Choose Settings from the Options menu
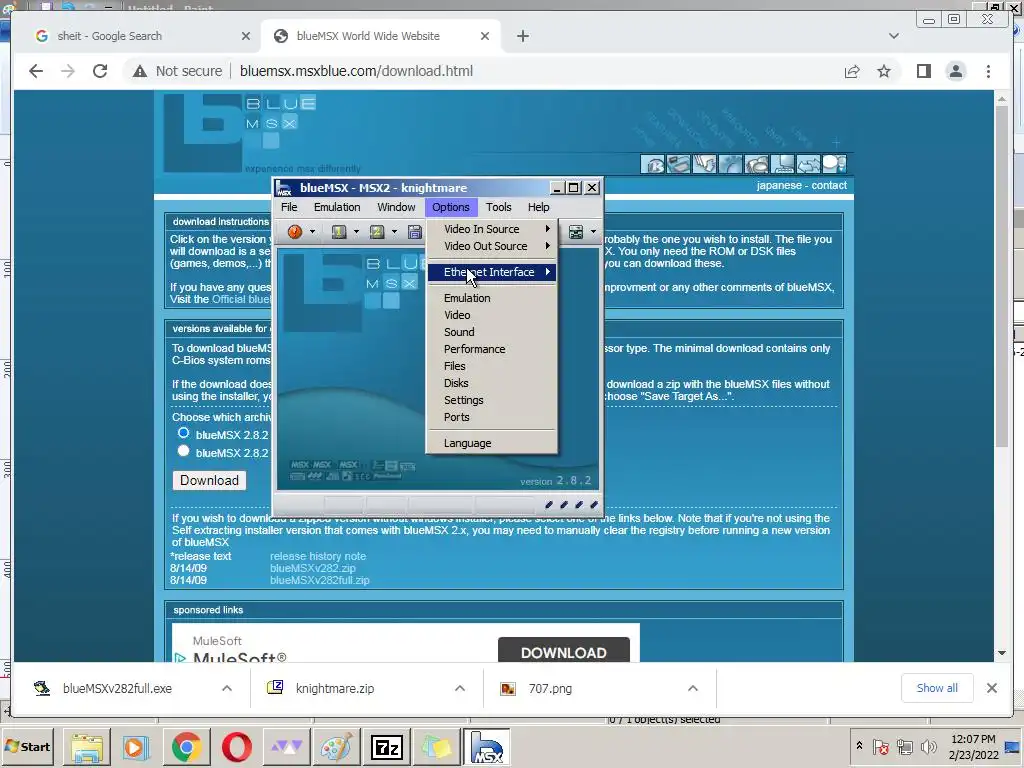Screen dimensions: 1024x768 pos(492,400)
